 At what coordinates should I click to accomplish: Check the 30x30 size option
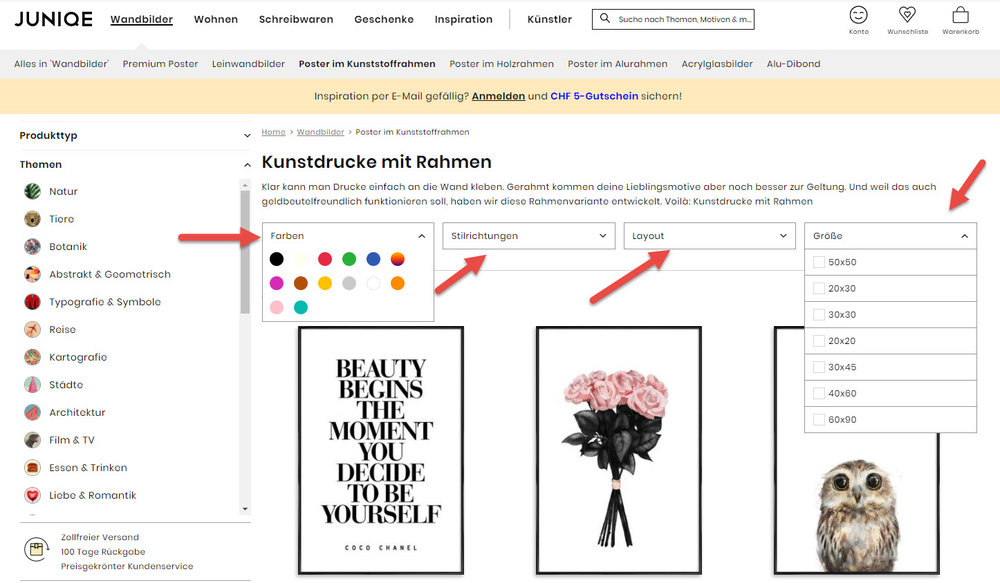(x=819, y=314)
